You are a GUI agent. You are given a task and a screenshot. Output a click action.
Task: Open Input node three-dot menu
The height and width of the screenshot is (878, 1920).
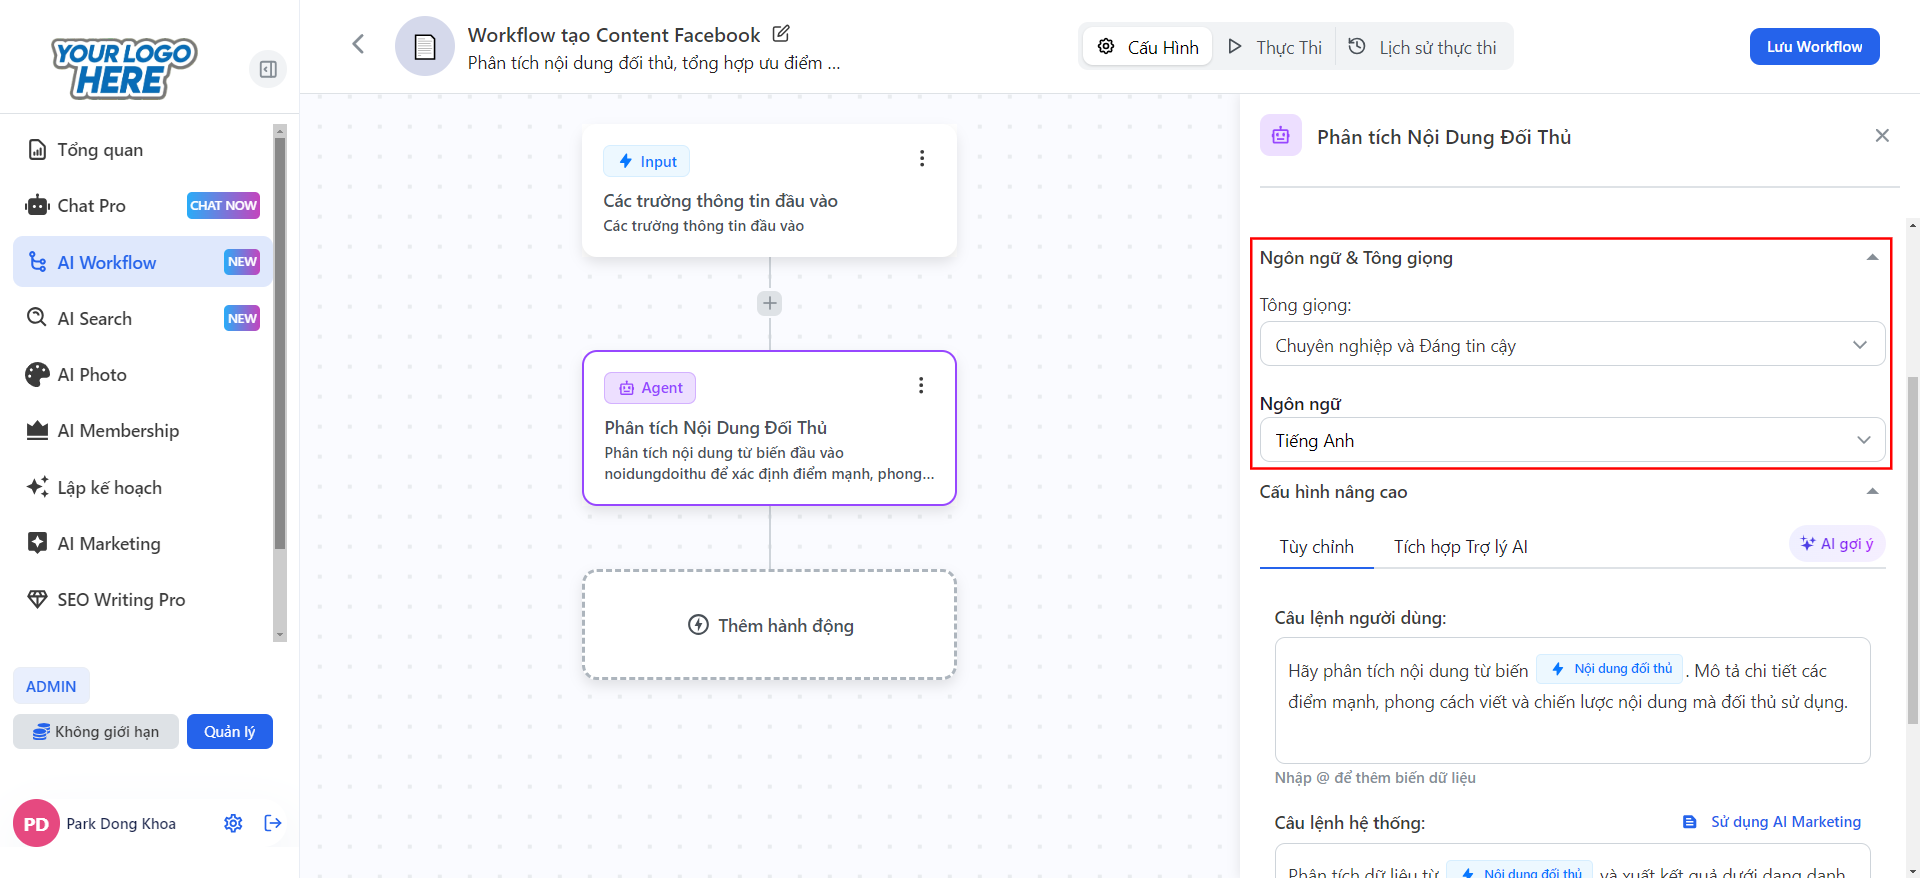[921, 159]
